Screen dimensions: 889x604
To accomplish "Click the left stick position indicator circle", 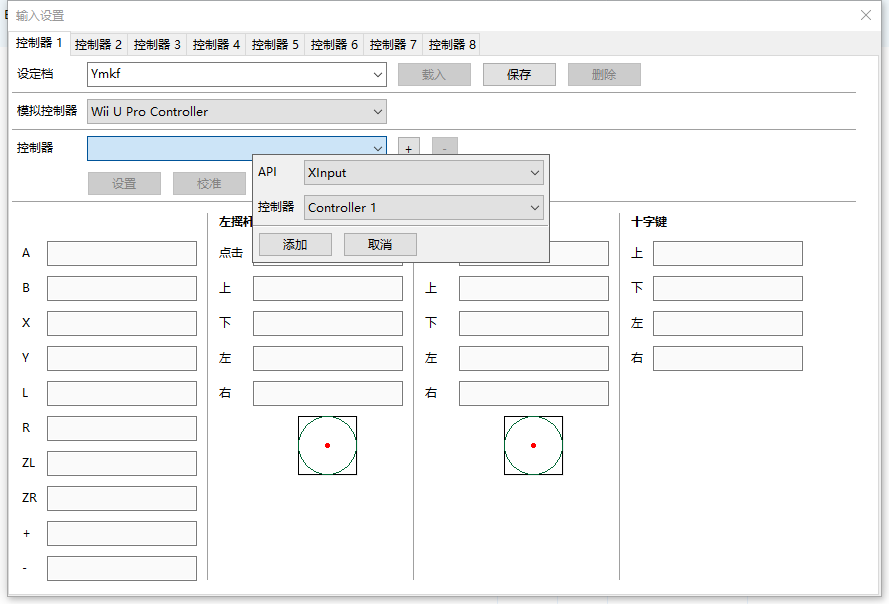I will pyautogui.click(x=327, y=445).
